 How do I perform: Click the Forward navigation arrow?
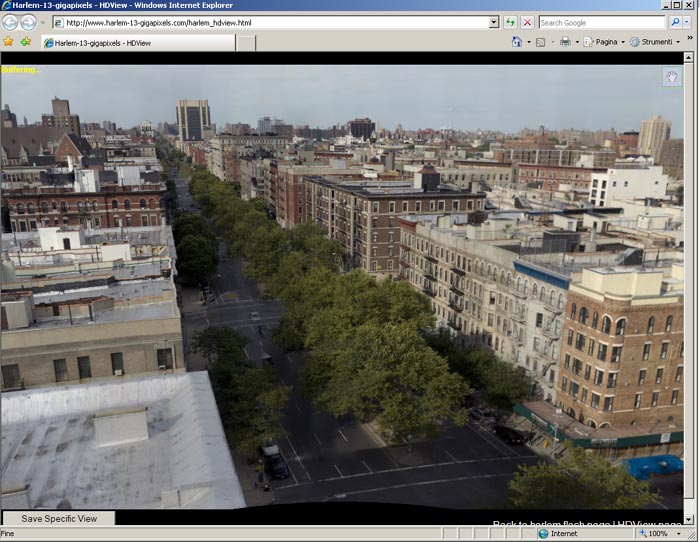(29, 22)
